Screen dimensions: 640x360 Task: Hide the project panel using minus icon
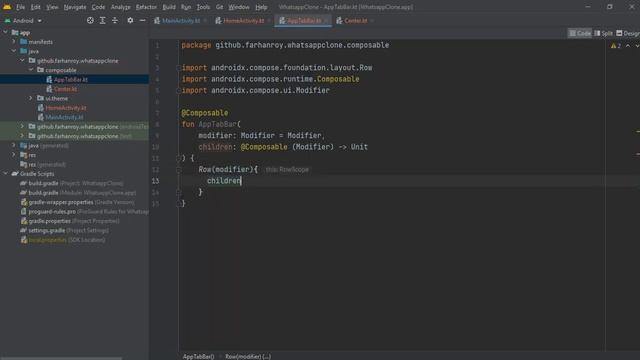click(x=142, y=20)
